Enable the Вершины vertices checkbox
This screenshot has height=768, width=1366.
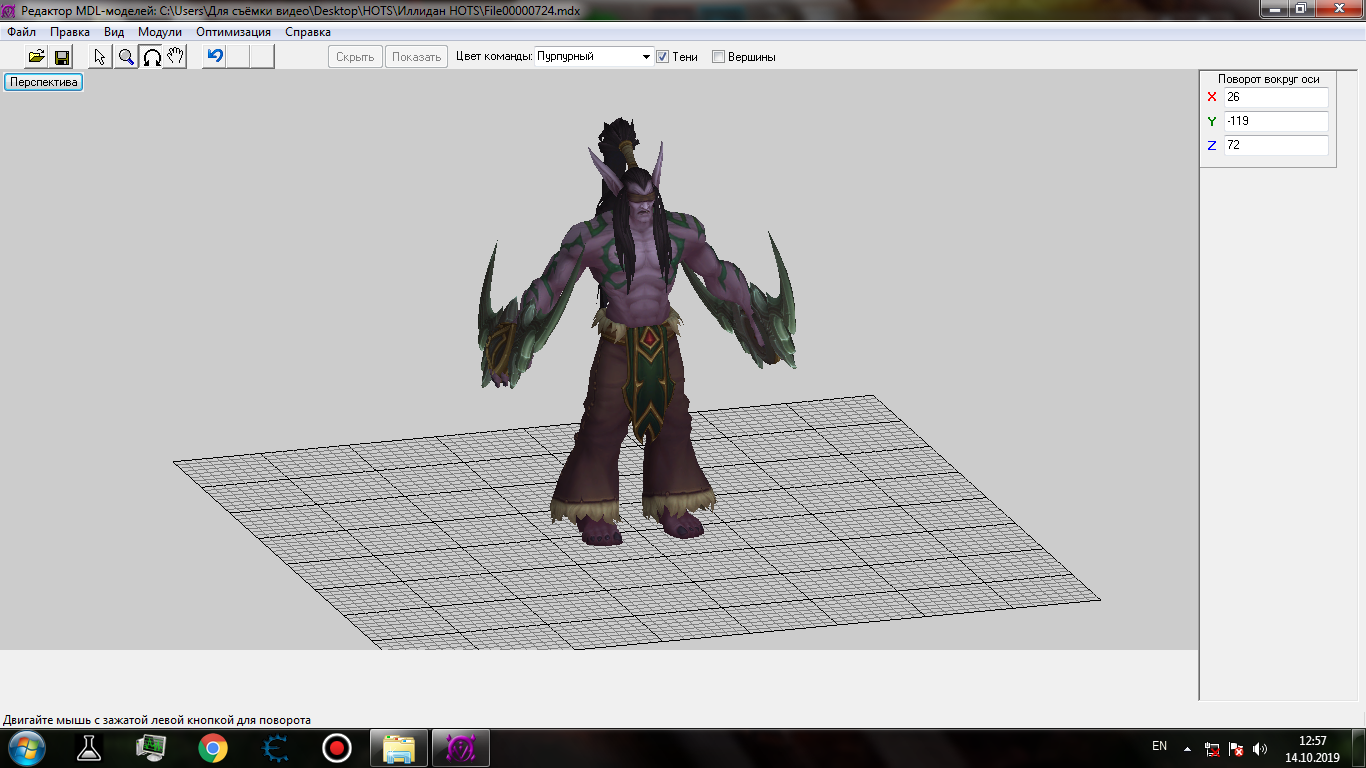[x=718, y=57]
